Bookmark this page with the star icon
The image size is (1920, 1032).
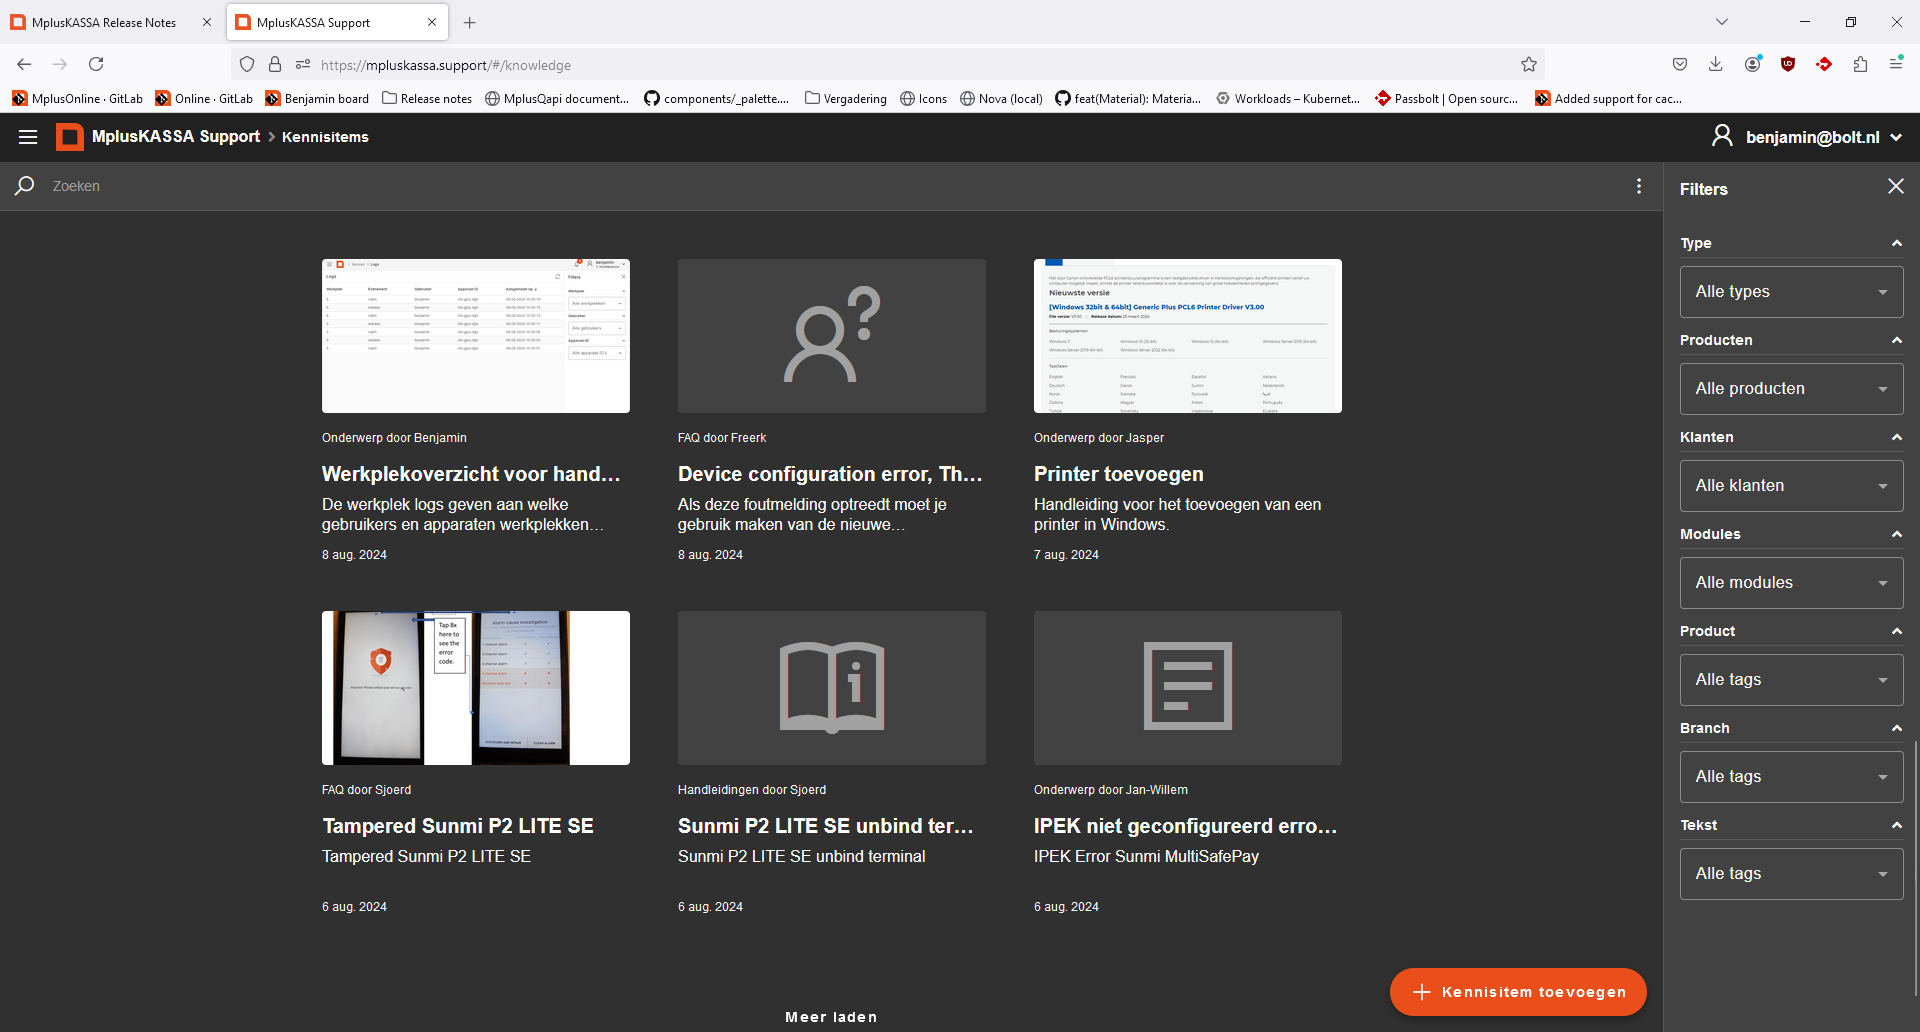click(x=1529, y=64)
